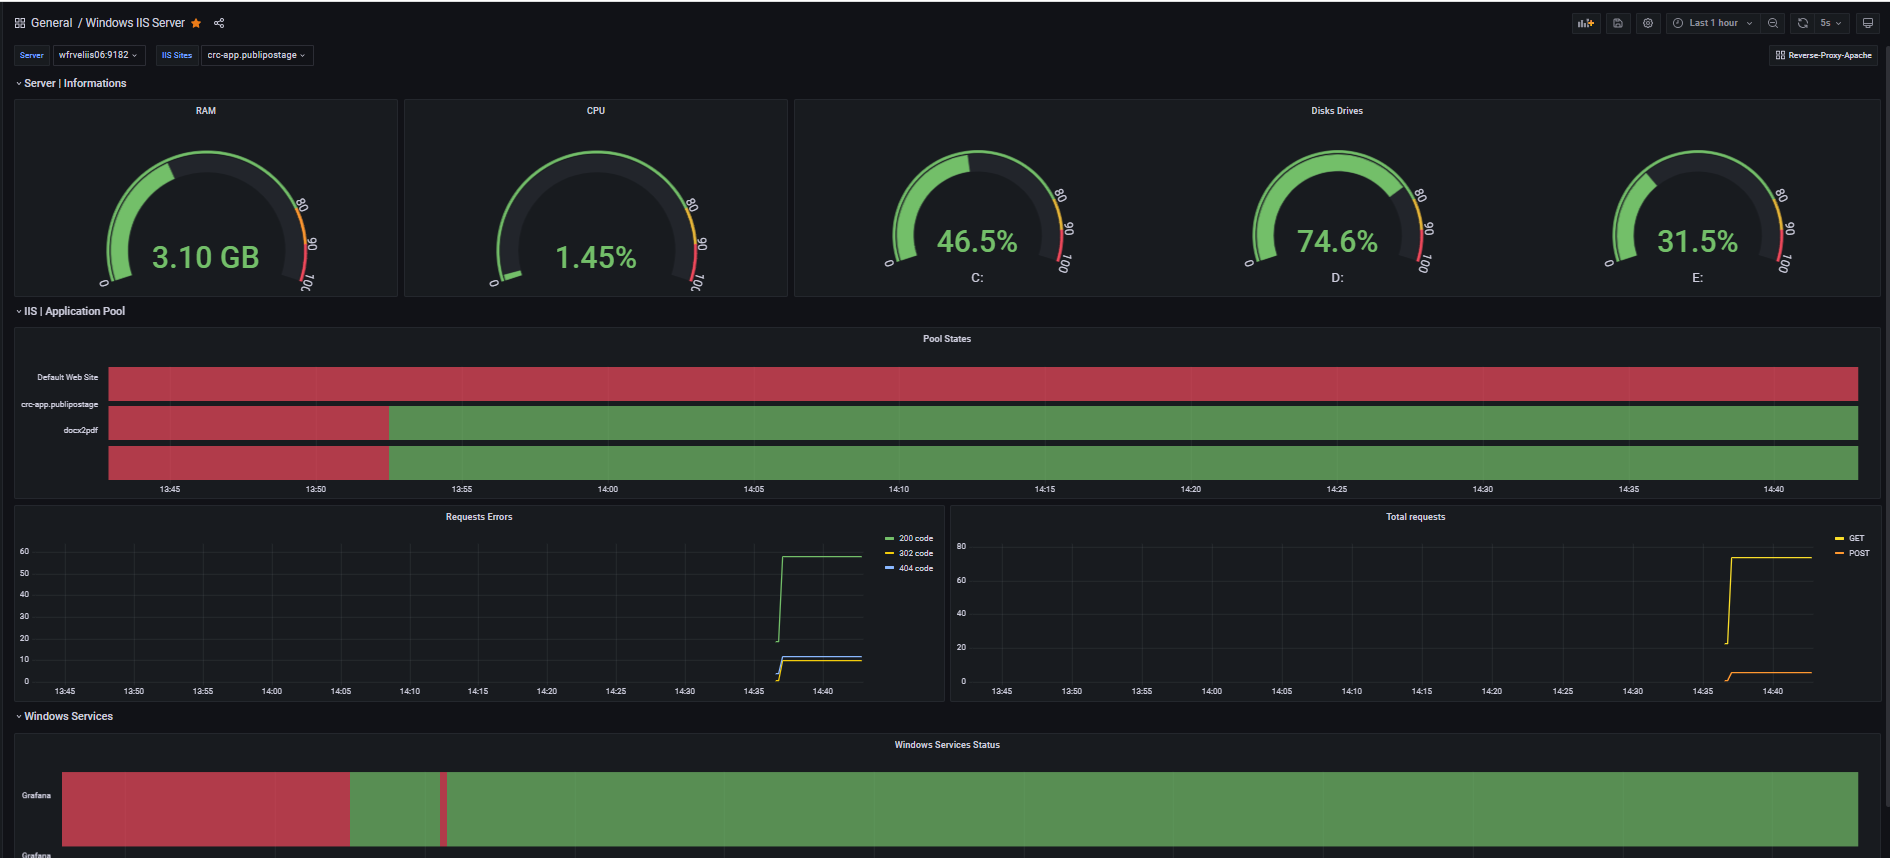Click the Add panel icon
The image size is (1890, 858).
point(1586,23)
